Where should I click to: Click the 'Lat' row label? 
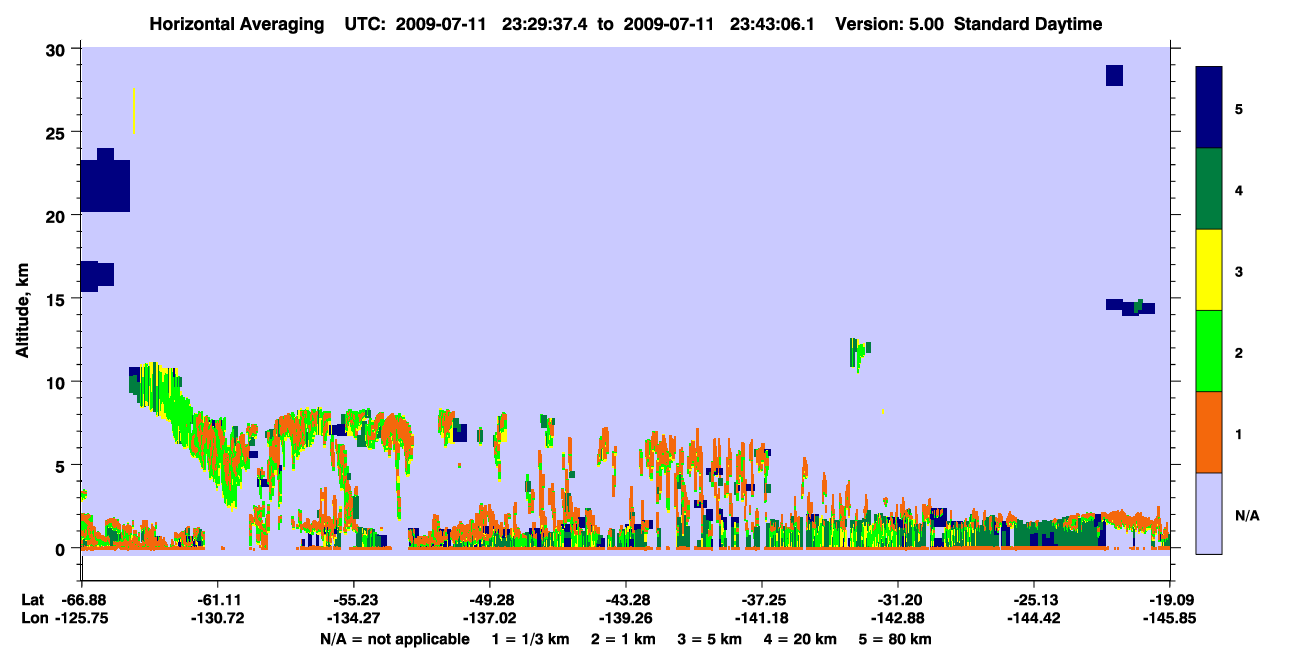[x=32, y=599]
